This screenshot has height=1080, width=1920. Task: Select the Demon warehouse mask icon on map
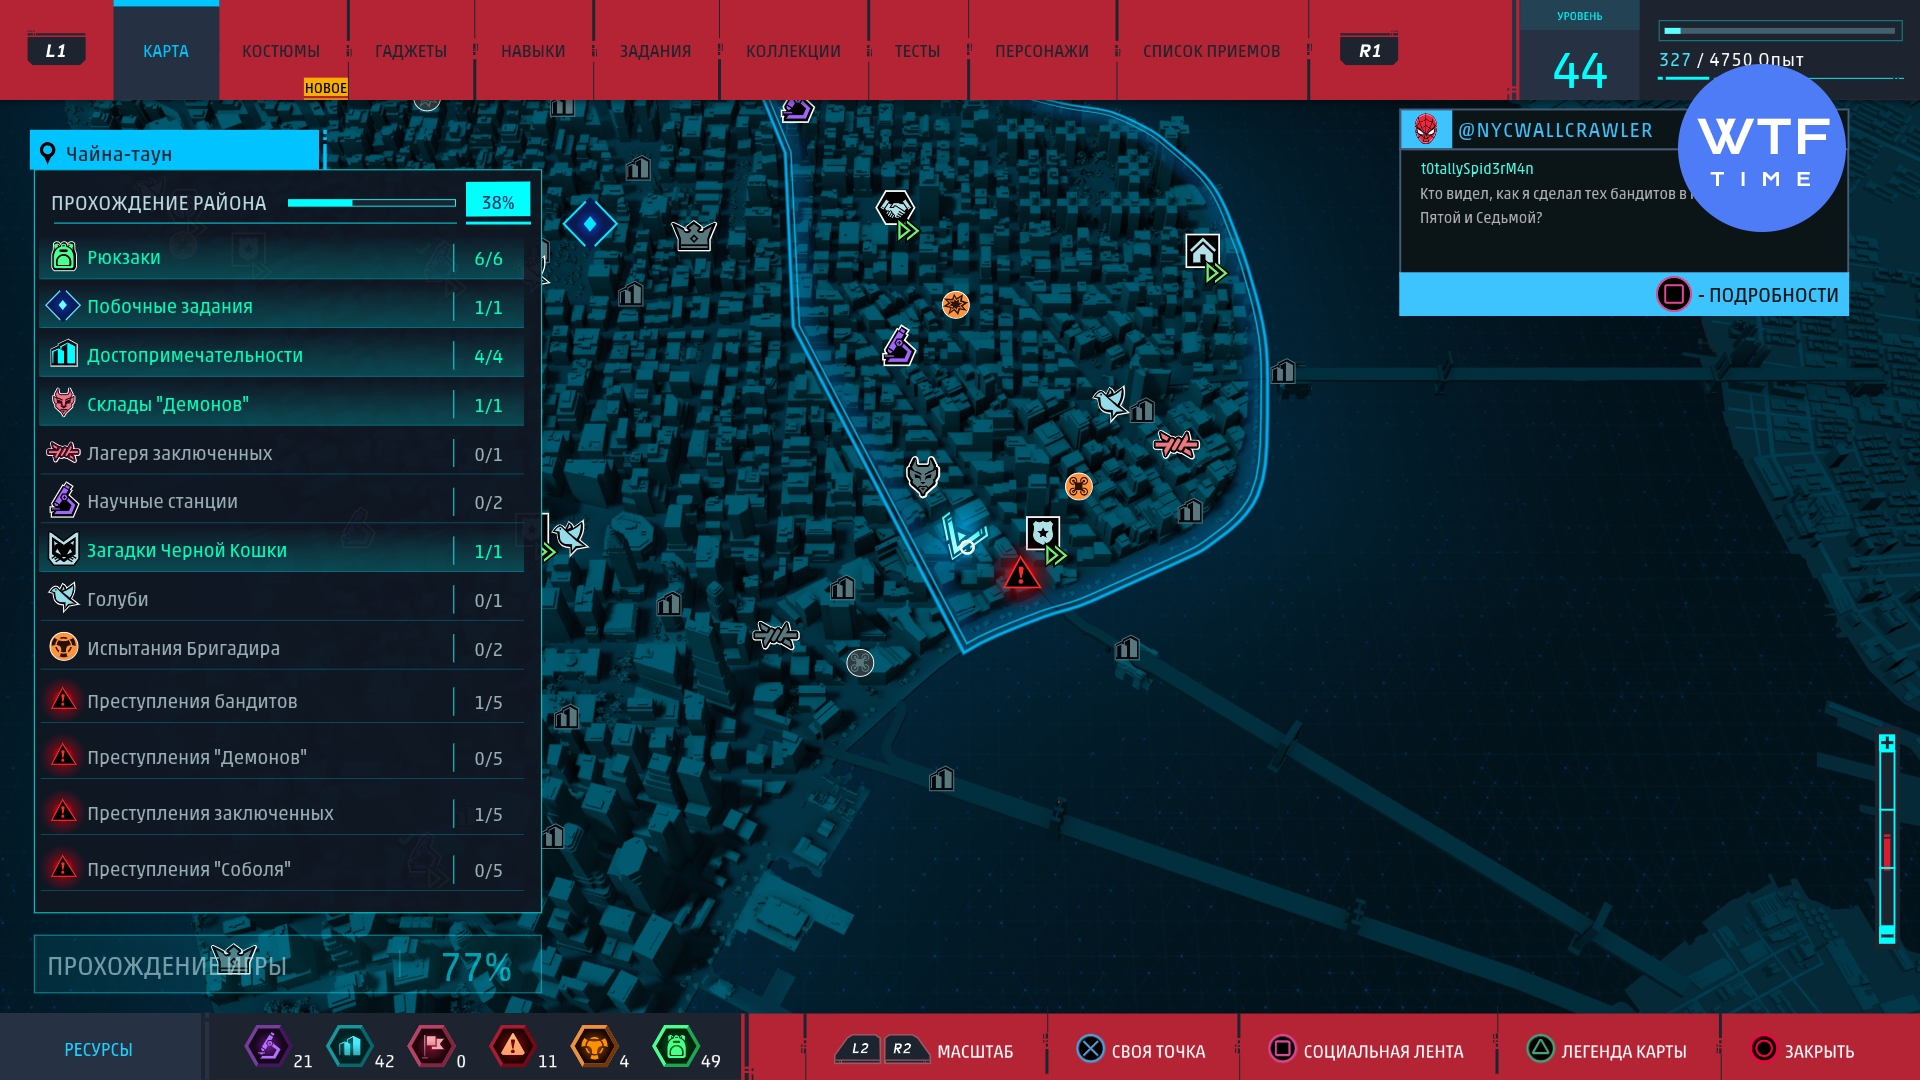click(922, 476)
